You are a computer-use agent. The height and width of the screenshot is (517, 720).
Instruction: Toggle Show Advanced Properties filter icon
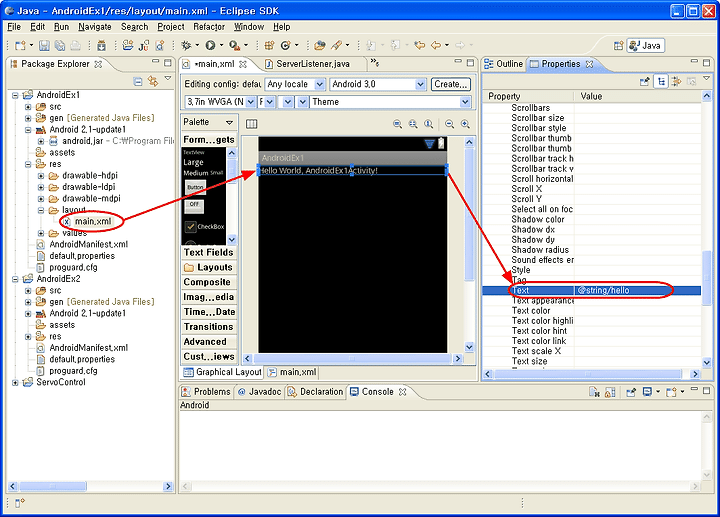pyautogui.click(x=676, y=82)
